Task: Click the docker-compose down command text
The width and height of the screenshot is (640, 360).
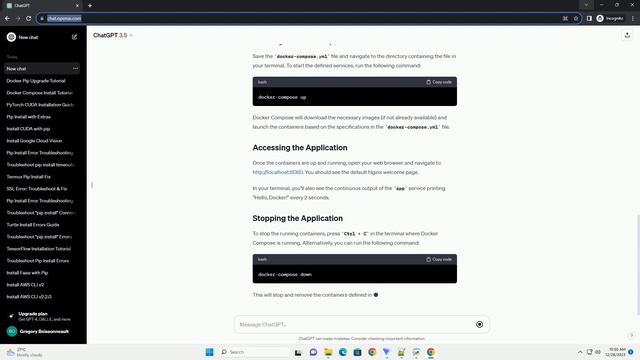Action: tap(285, 275)
